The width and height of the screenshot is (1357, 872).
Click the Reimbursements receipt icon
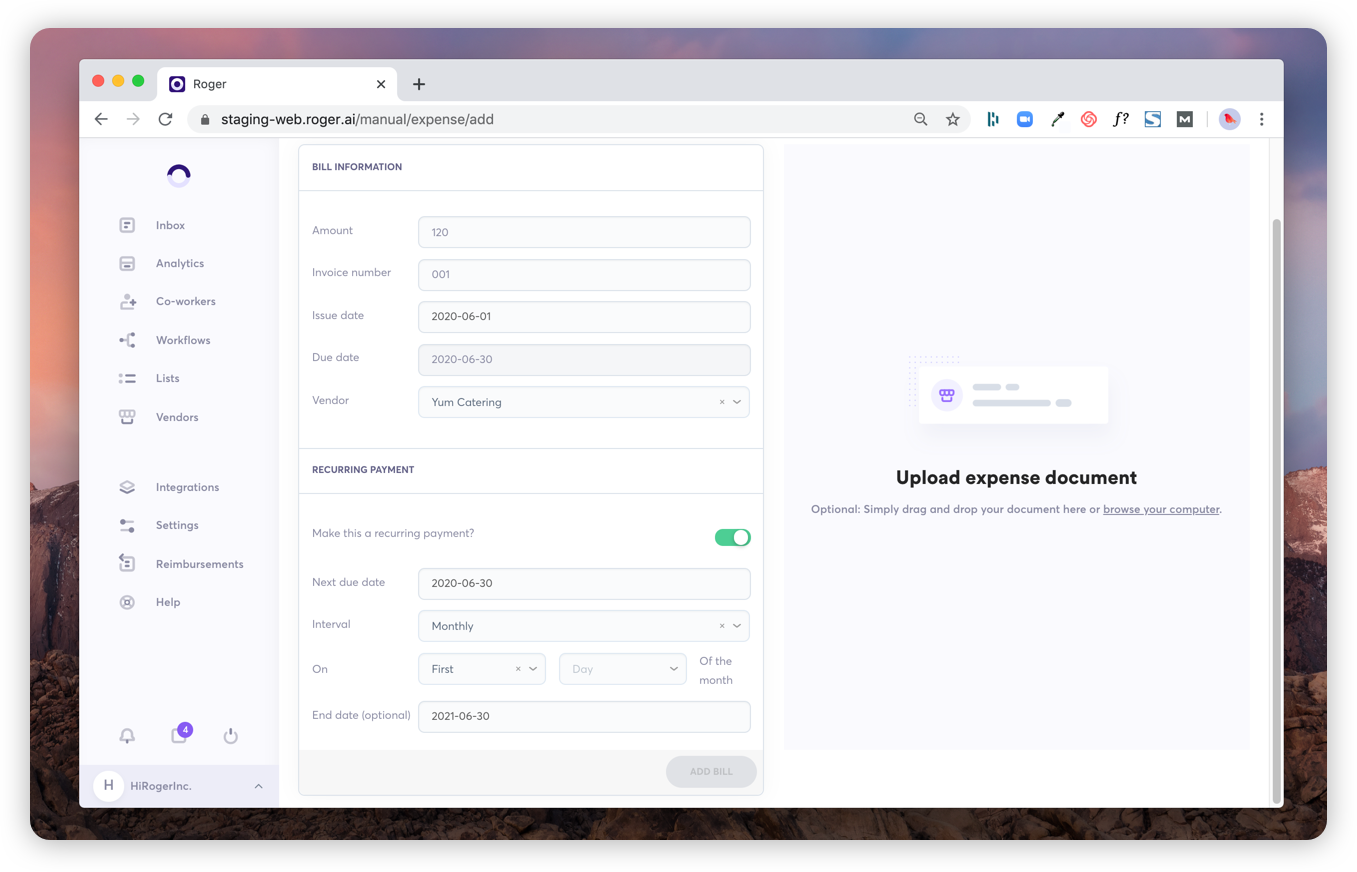(x=127, y=564)
